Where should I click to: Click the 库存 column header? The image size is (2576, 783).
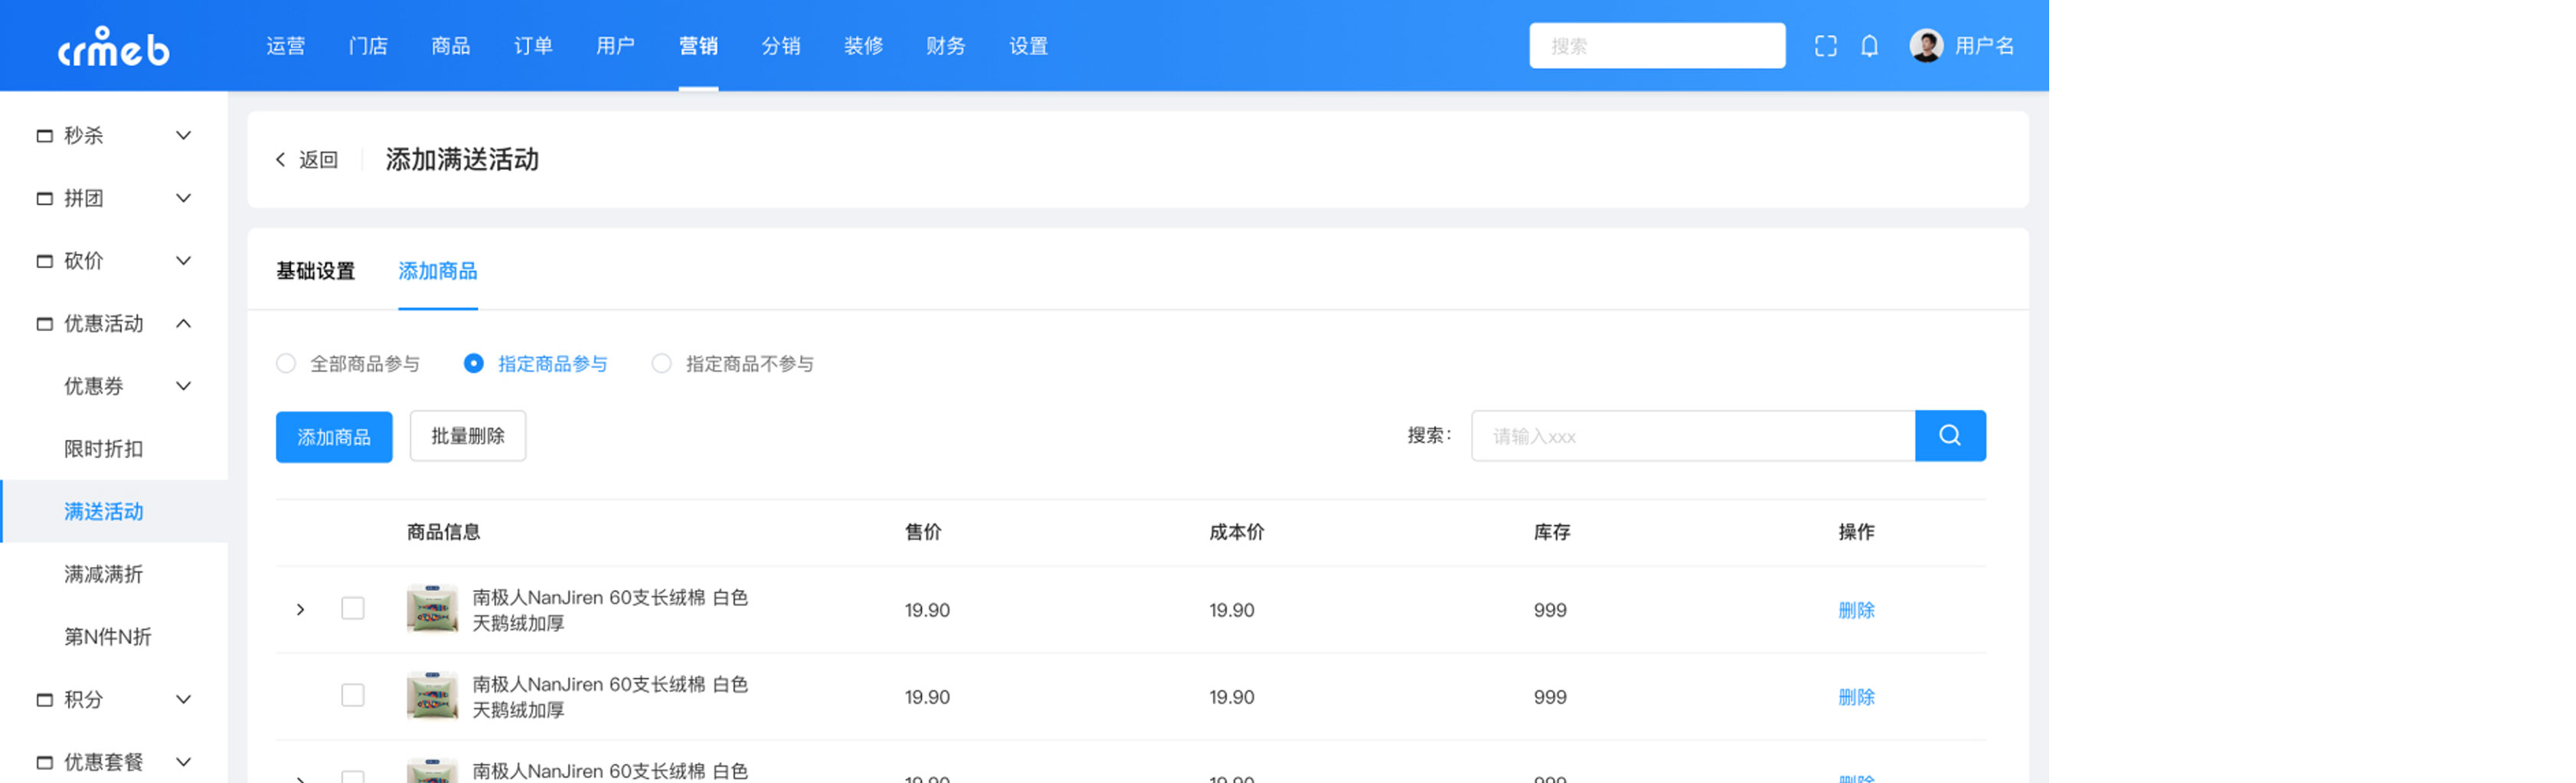click(x=1552, y=532)
